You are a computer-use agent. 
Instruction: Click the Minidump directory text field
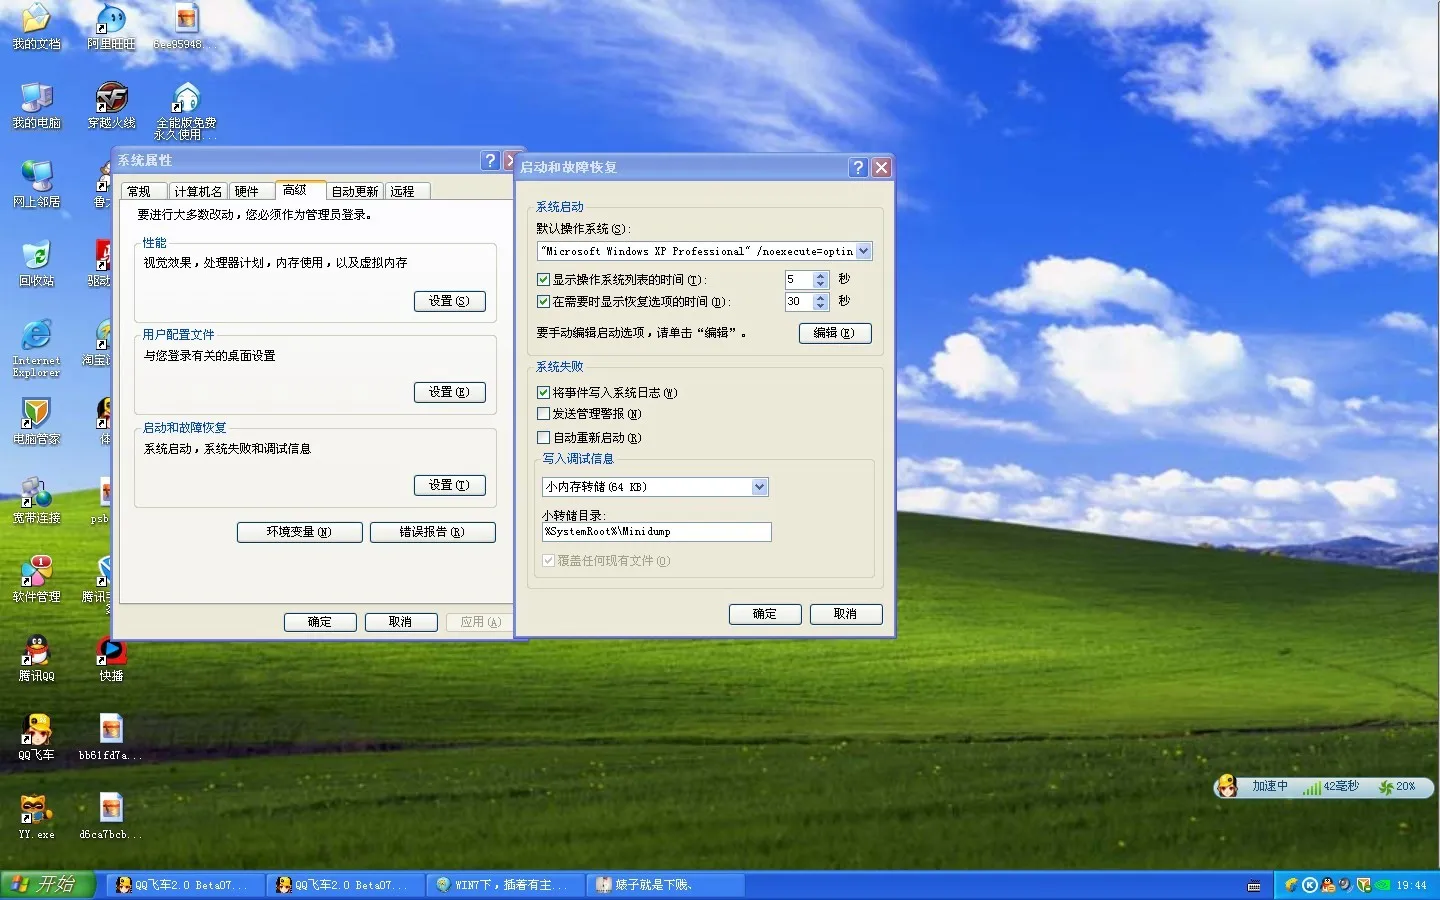(655, 532)
